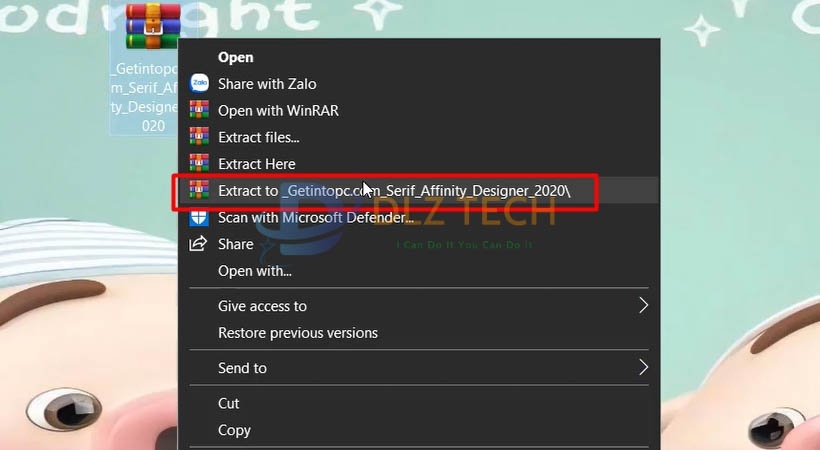This screenshot has height=450, width=820.
Task: Extract to _Getintopc.com_Serif_Affinity_Designer_2020 folder
Action: [x=418, y=190]
